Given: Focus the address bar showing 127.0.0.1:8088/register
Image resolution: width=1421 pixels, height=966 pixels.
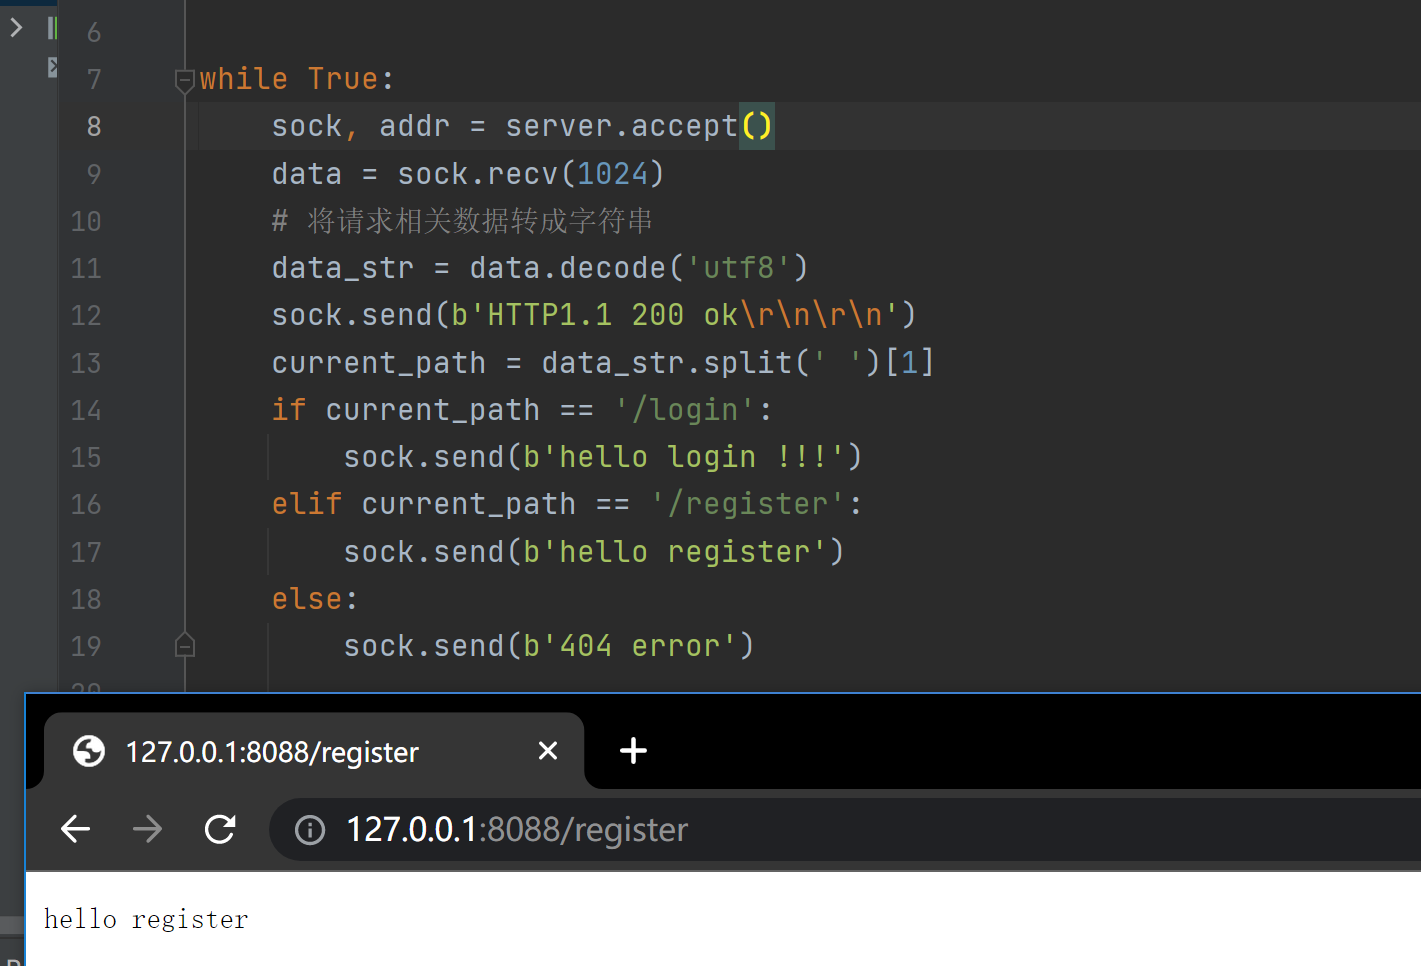Looking at the screenshot, I should [845, 830].
